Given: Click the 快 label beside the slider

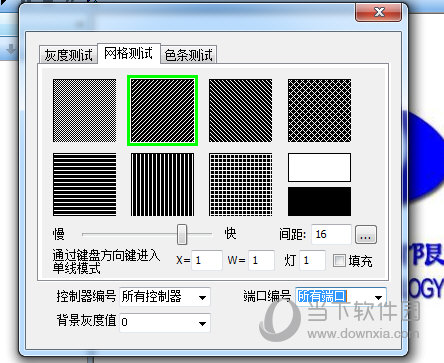Looking at the screenshot, I should click(x=230, y=233).
